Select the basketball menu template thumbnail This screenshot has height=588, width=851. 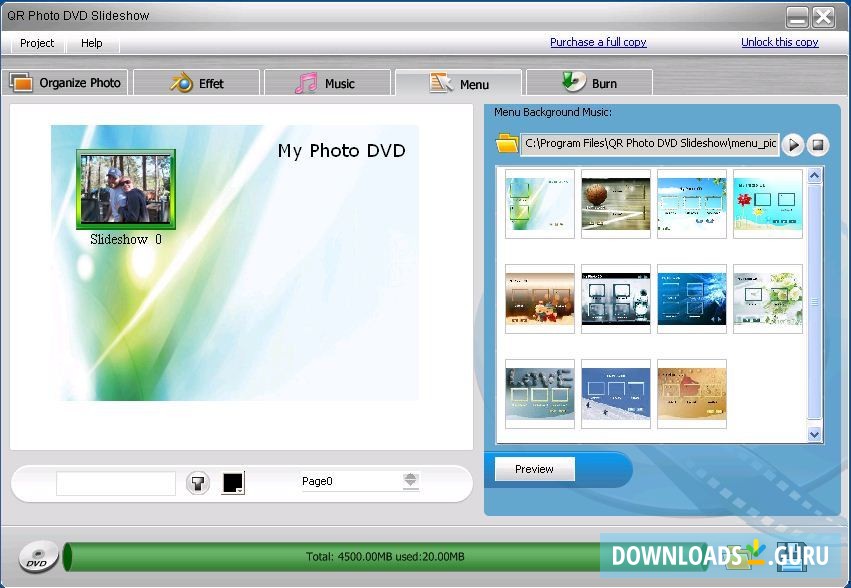615,204
